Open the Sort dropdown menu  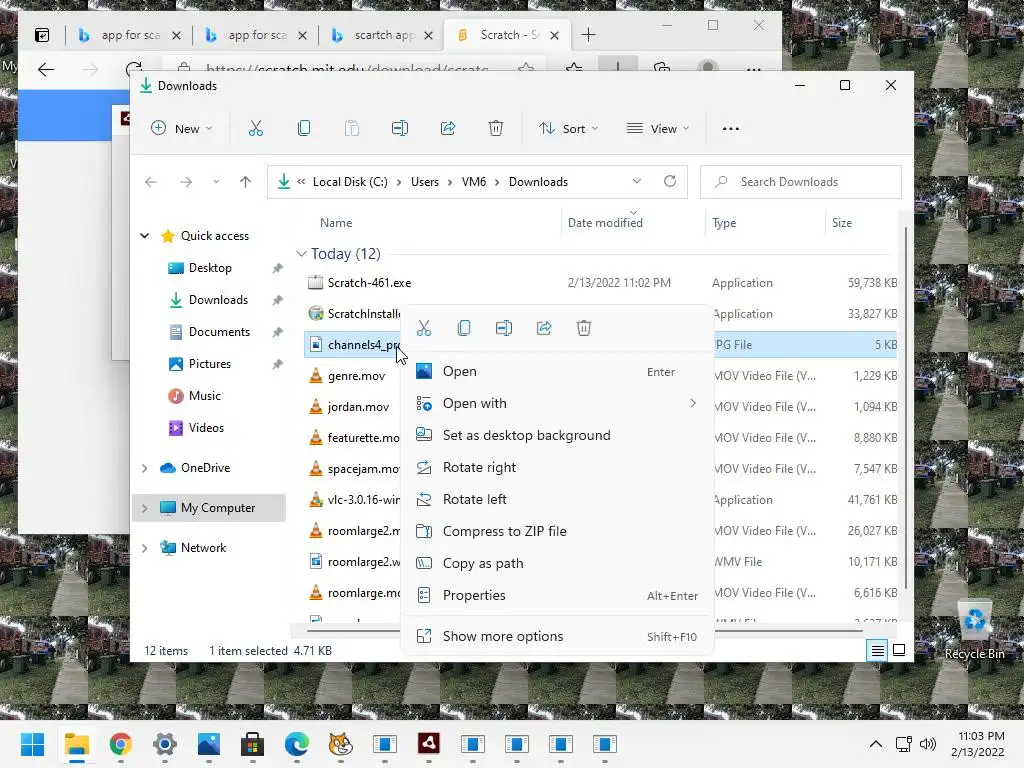568,129
